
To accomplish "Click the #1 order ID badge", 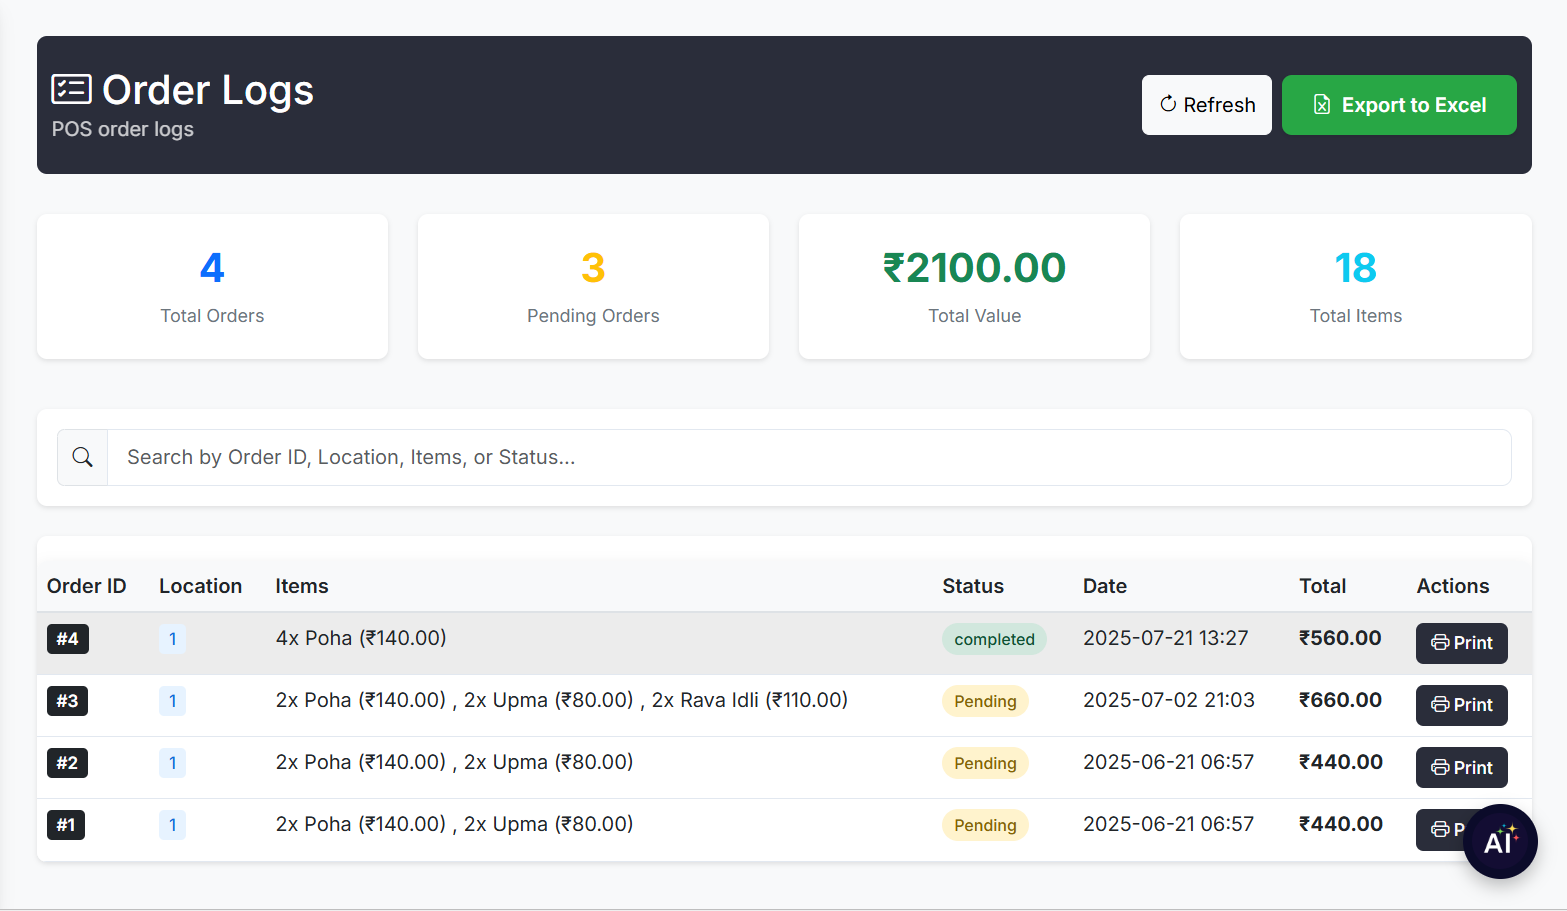I will click(66, 825).
